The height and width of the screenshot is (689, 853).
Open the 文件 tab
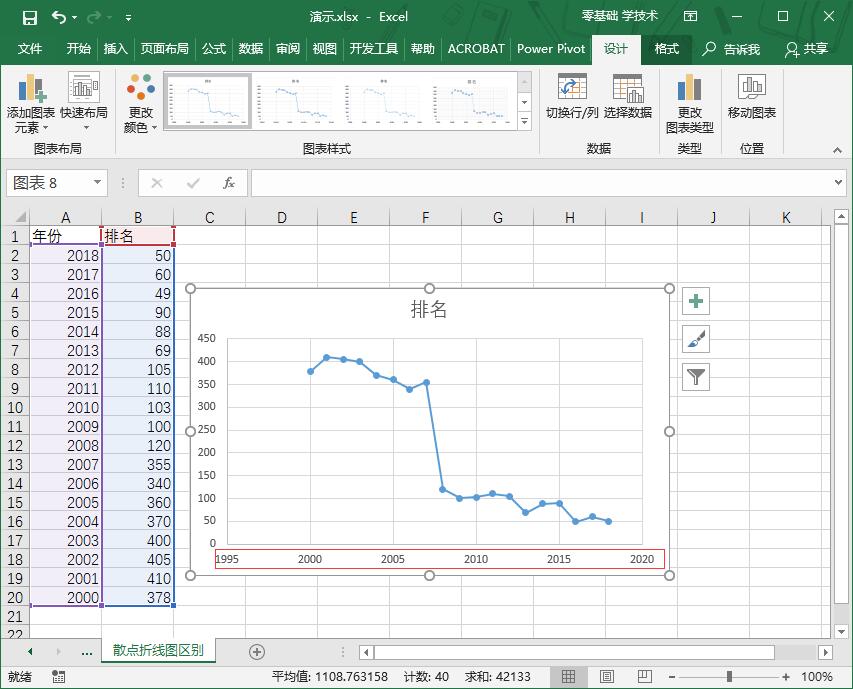pos(29,49)
